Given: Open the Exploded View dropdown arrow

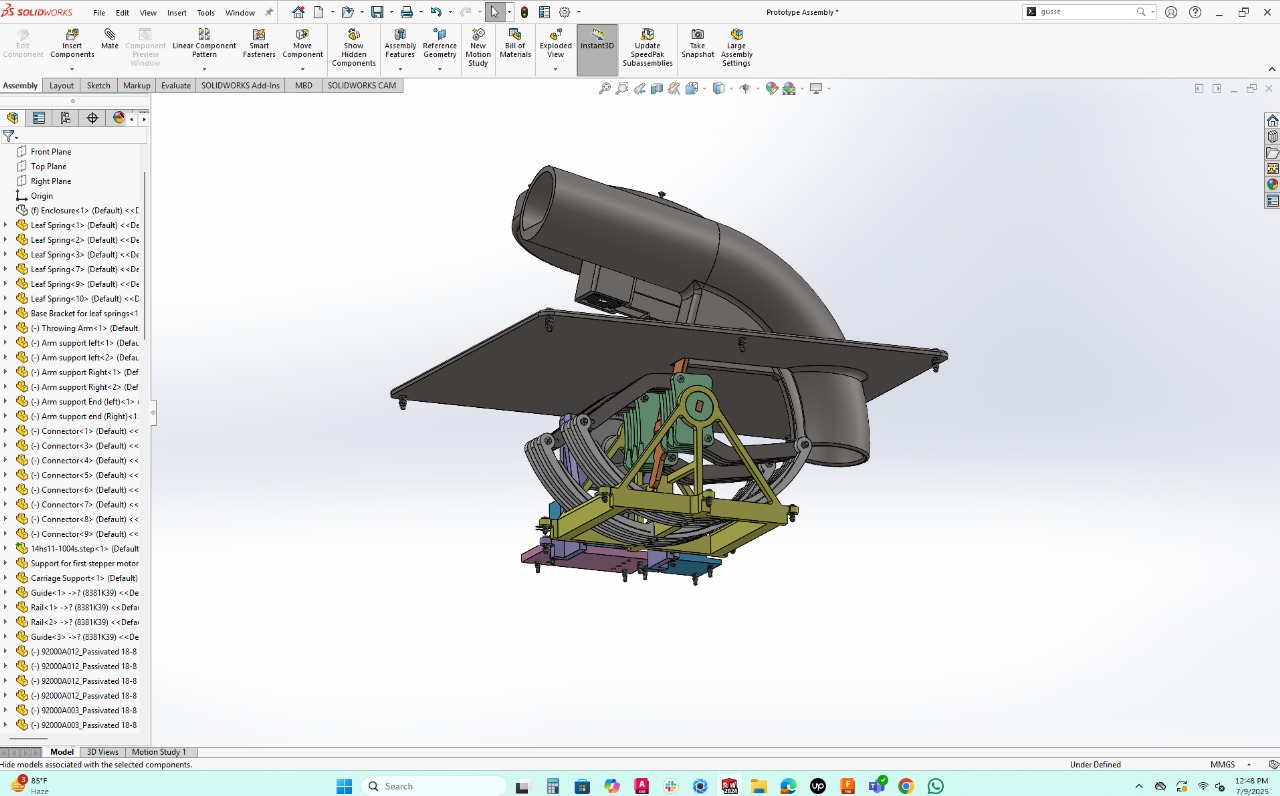Looking at the screenshot, I should coord(555,69).
